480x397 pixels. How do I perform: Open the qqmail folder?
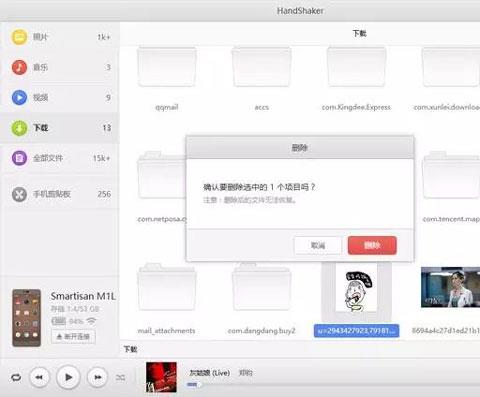click(x=167, y=68)
